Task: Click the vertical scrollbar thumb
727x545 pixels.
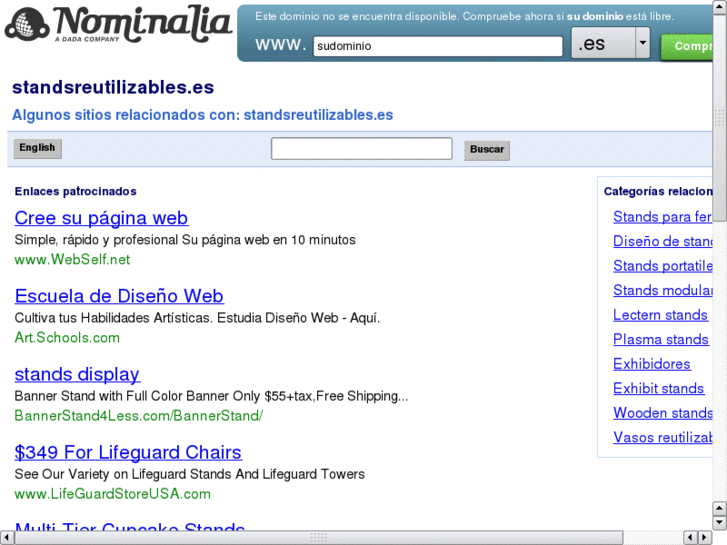Action: coord(720,118)
